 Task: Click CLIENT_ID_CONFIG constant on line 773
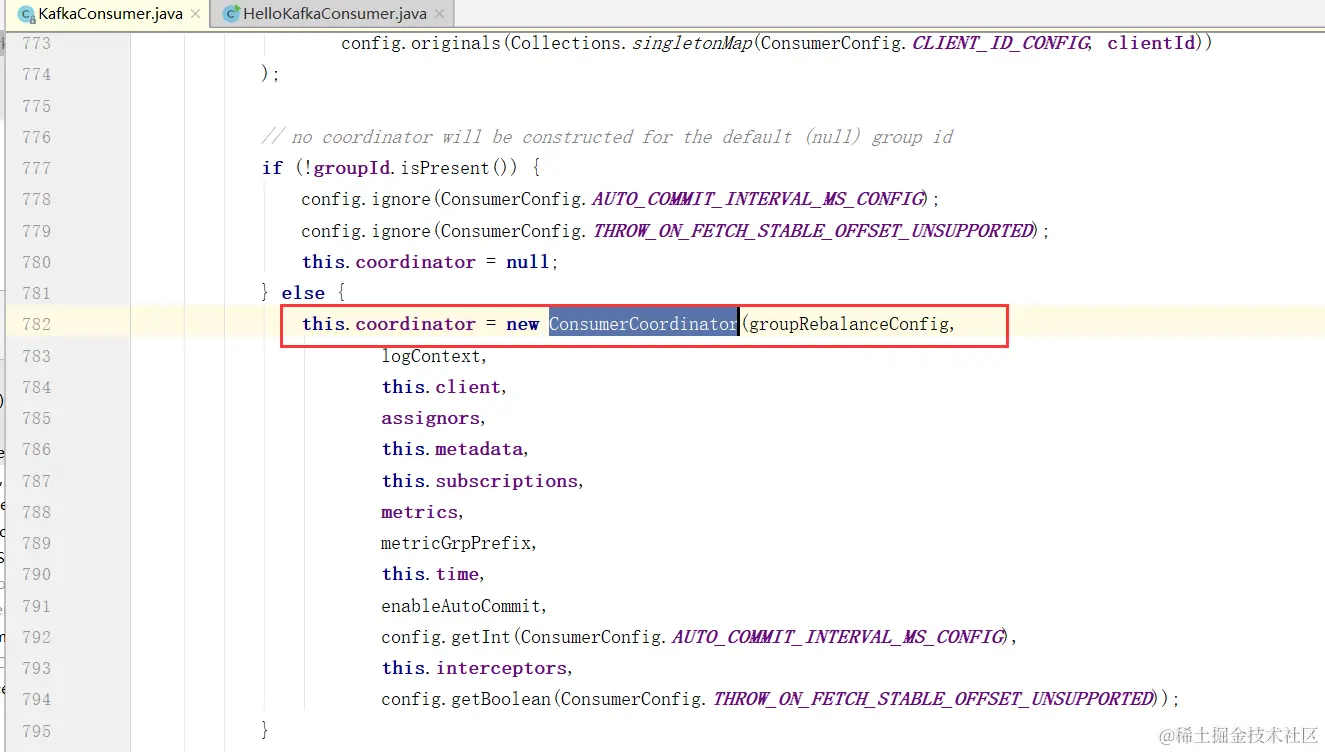click(1000, 43)
